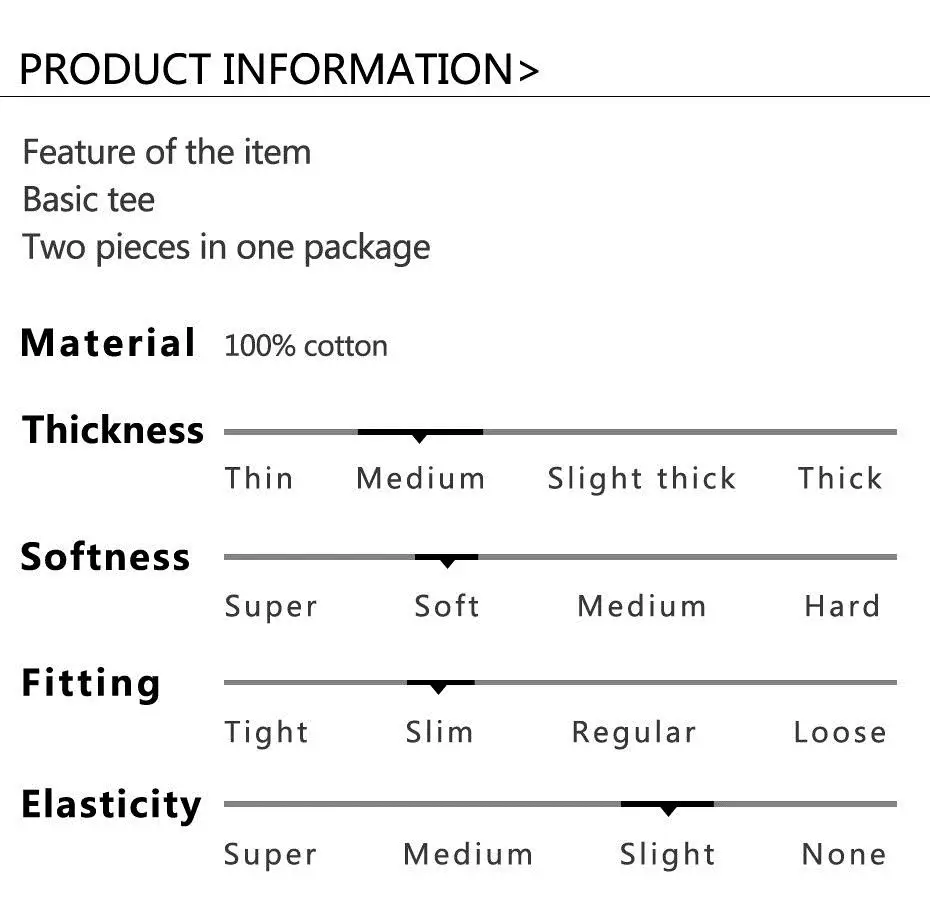Image resolution: width=930 pixels, height=900 pixels.
Task: Select the Slight thick label
Action: (x=641, y=479)
